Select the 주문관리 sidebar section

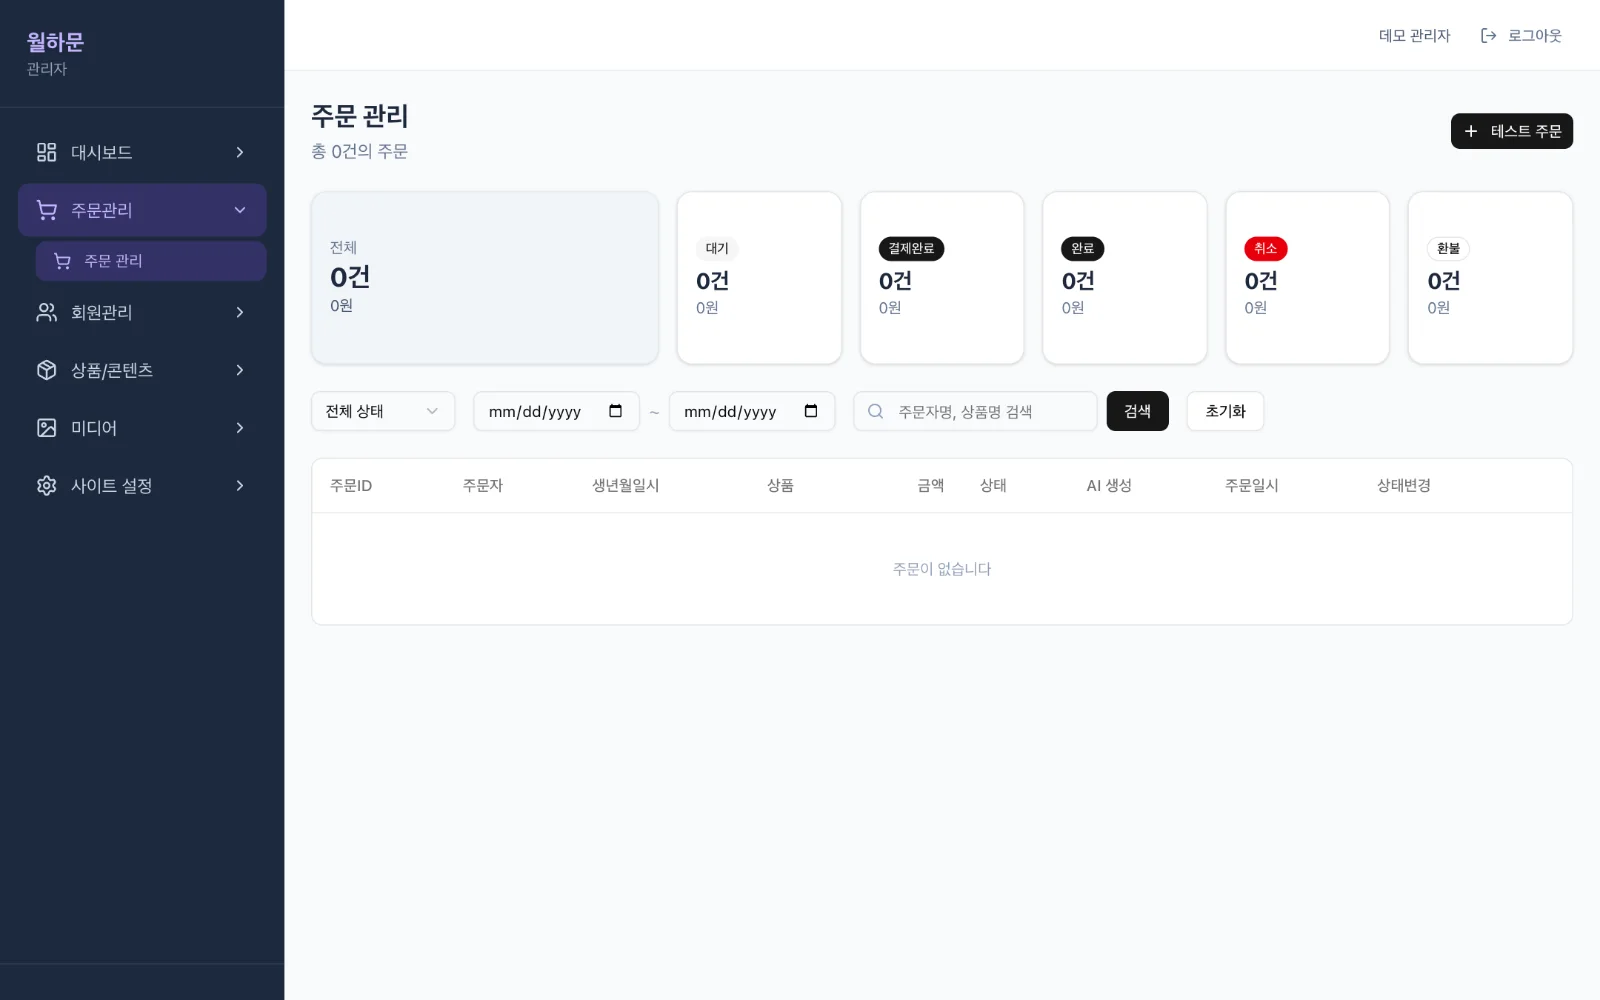(142, 210)
